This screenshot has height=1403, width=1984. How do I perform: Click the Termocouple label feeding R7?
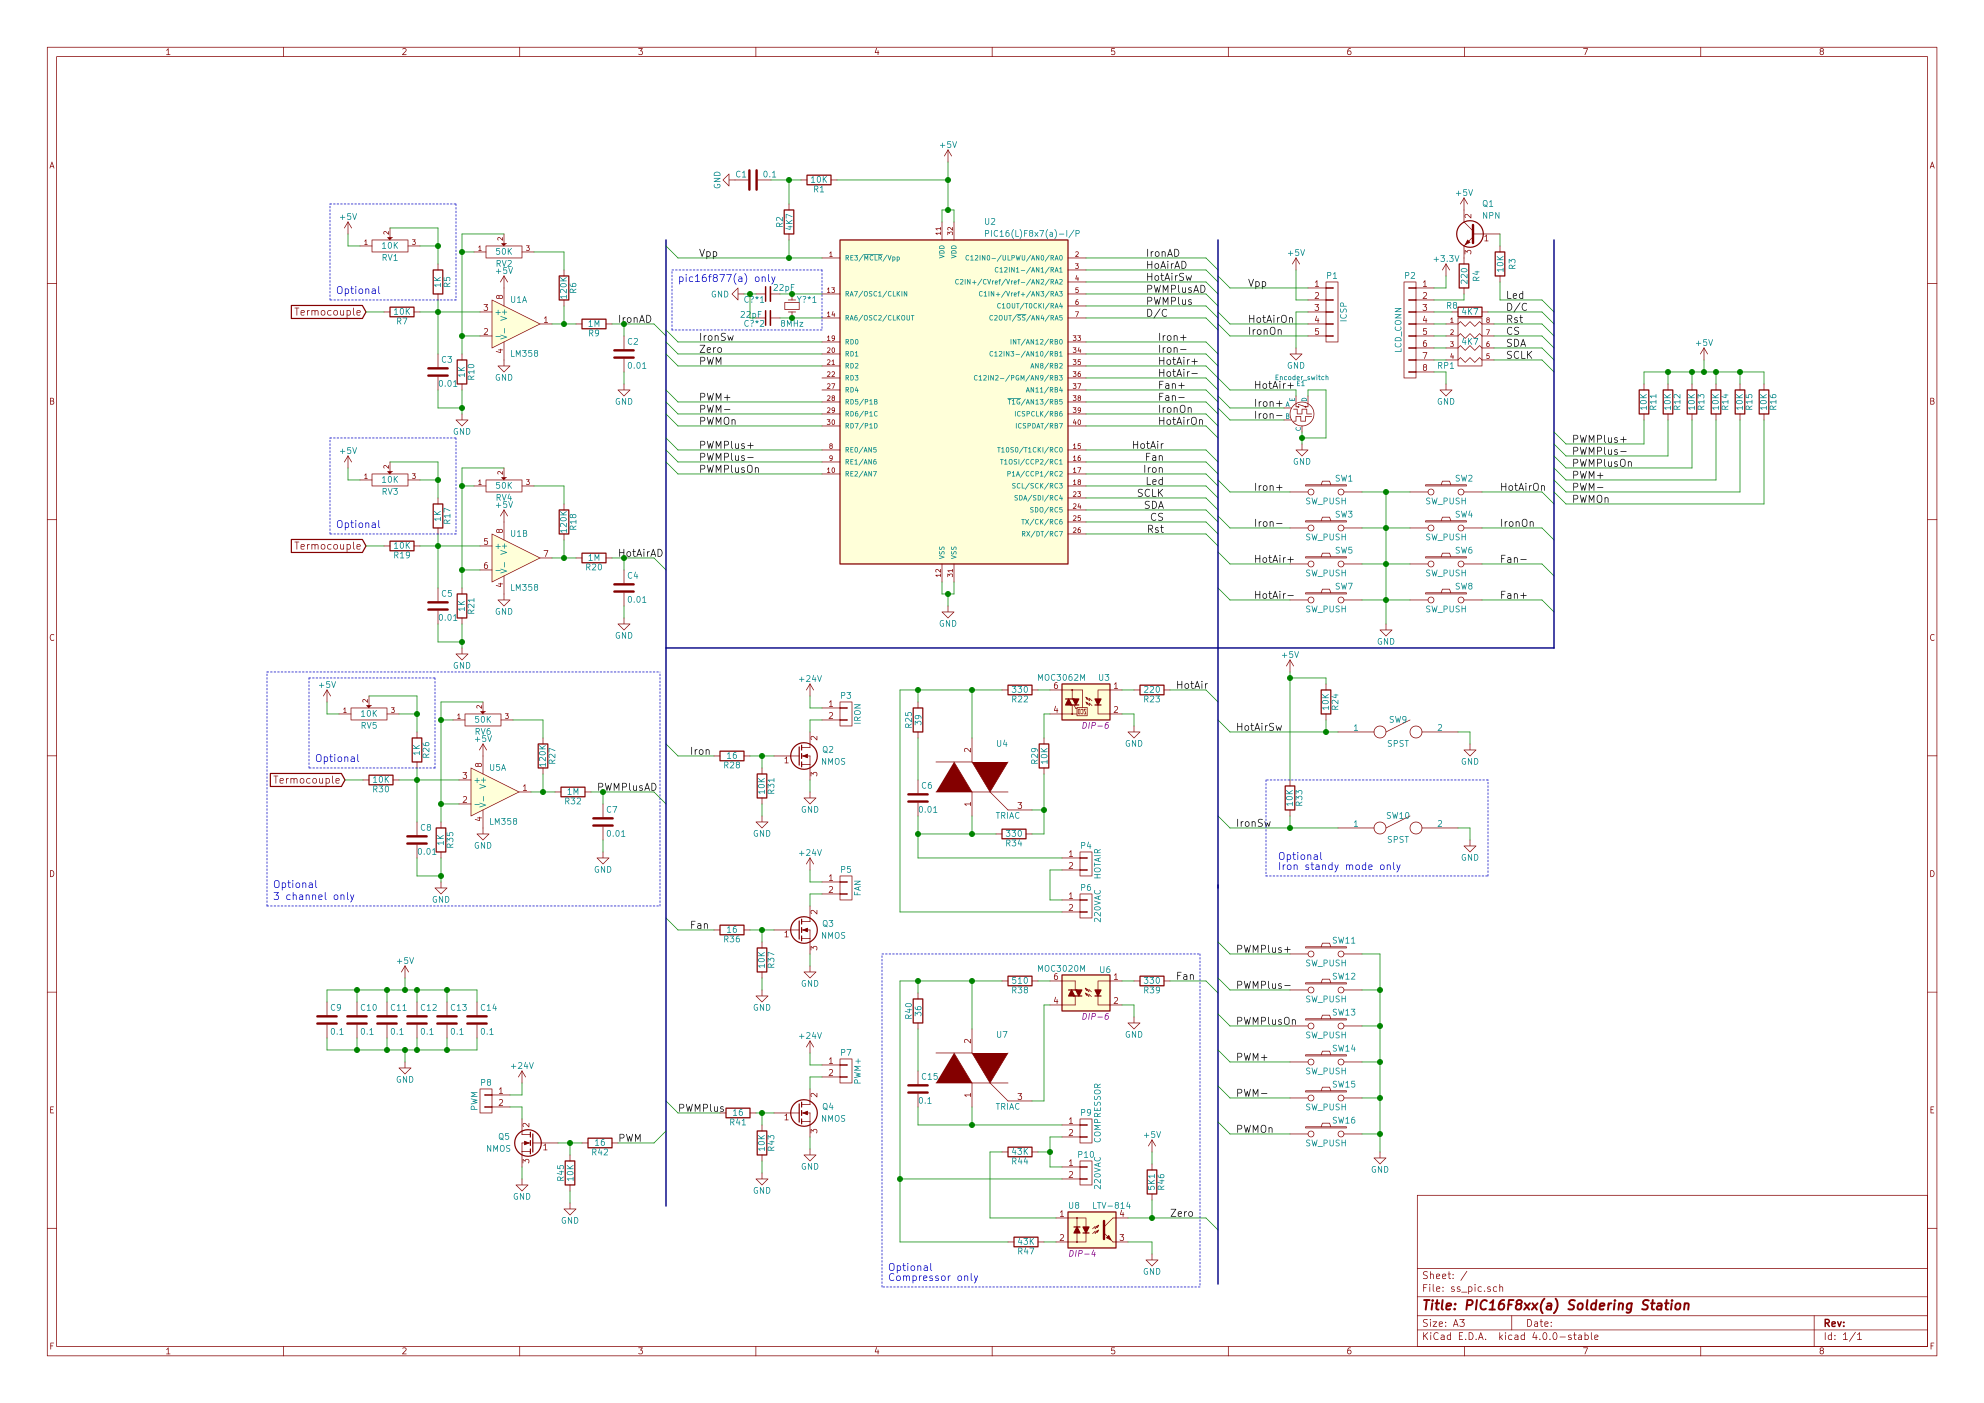pyautogui.click(x=329, y=312)
